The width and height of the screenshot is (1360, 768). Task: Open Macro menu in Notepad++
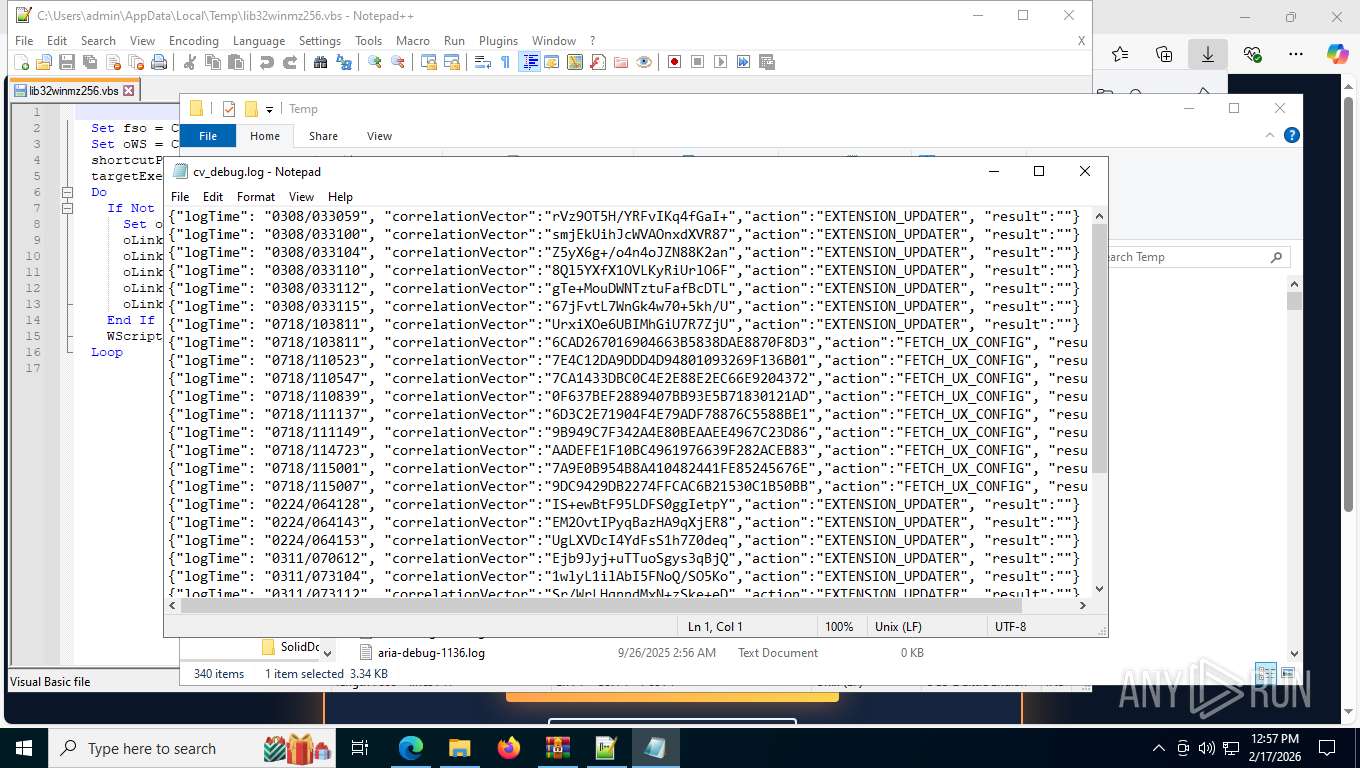click(x=413, y=41)
